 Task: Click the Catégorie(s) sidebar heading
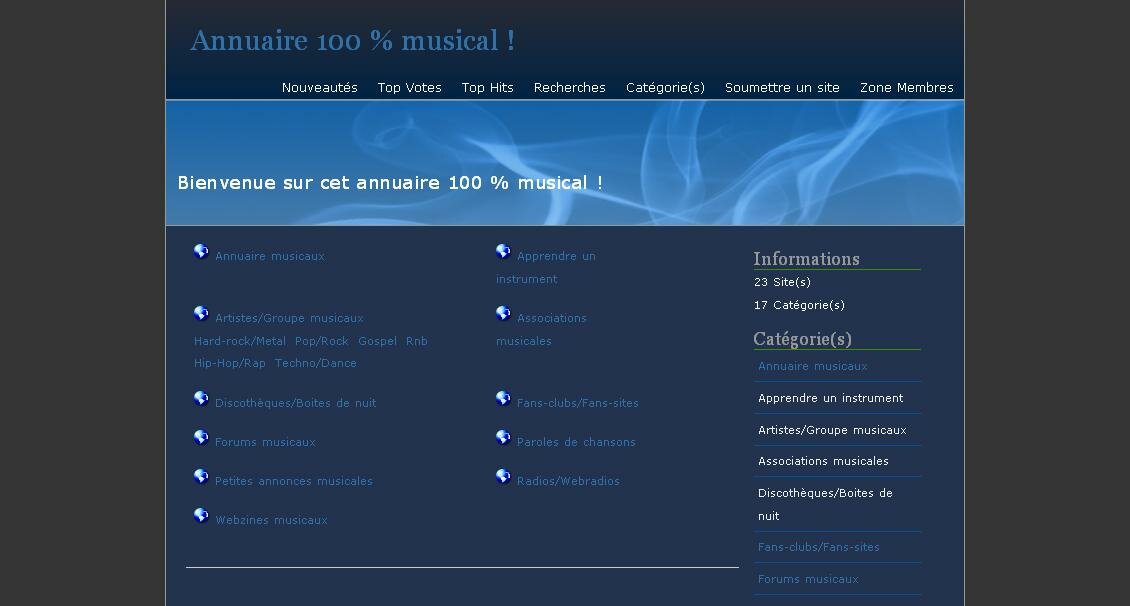click(x=802, y=339)
